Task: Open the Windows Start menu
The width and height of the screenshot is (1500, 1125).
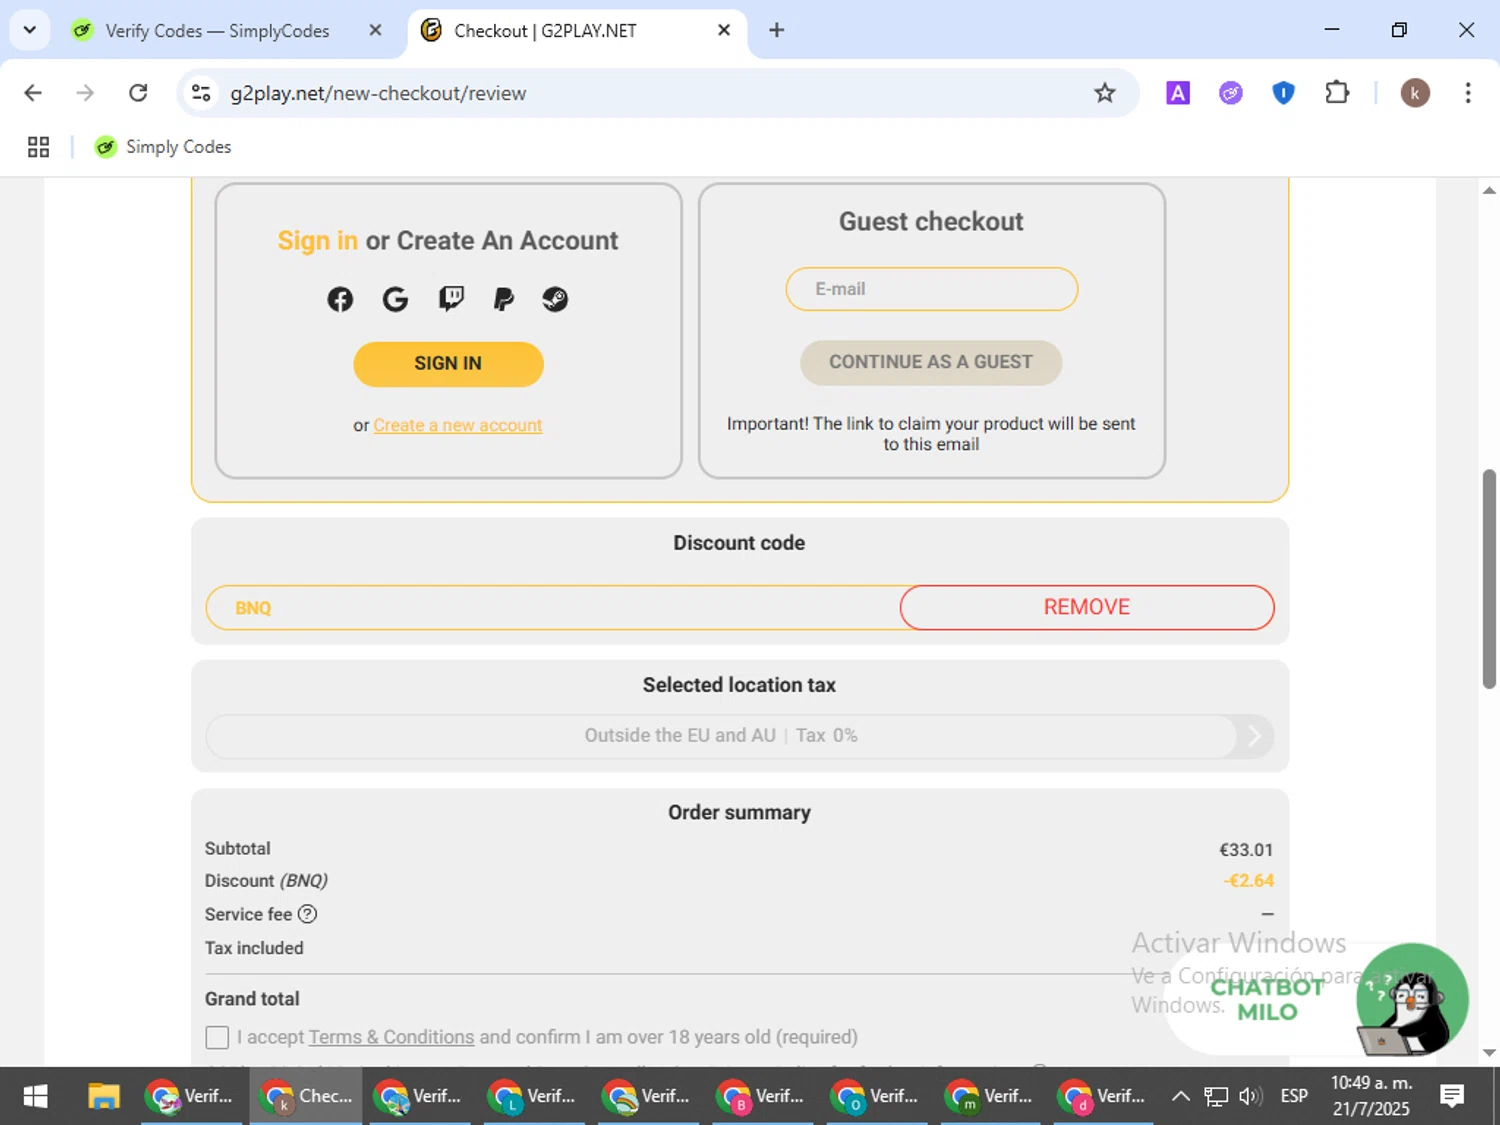Action: tap(35, 1096)
